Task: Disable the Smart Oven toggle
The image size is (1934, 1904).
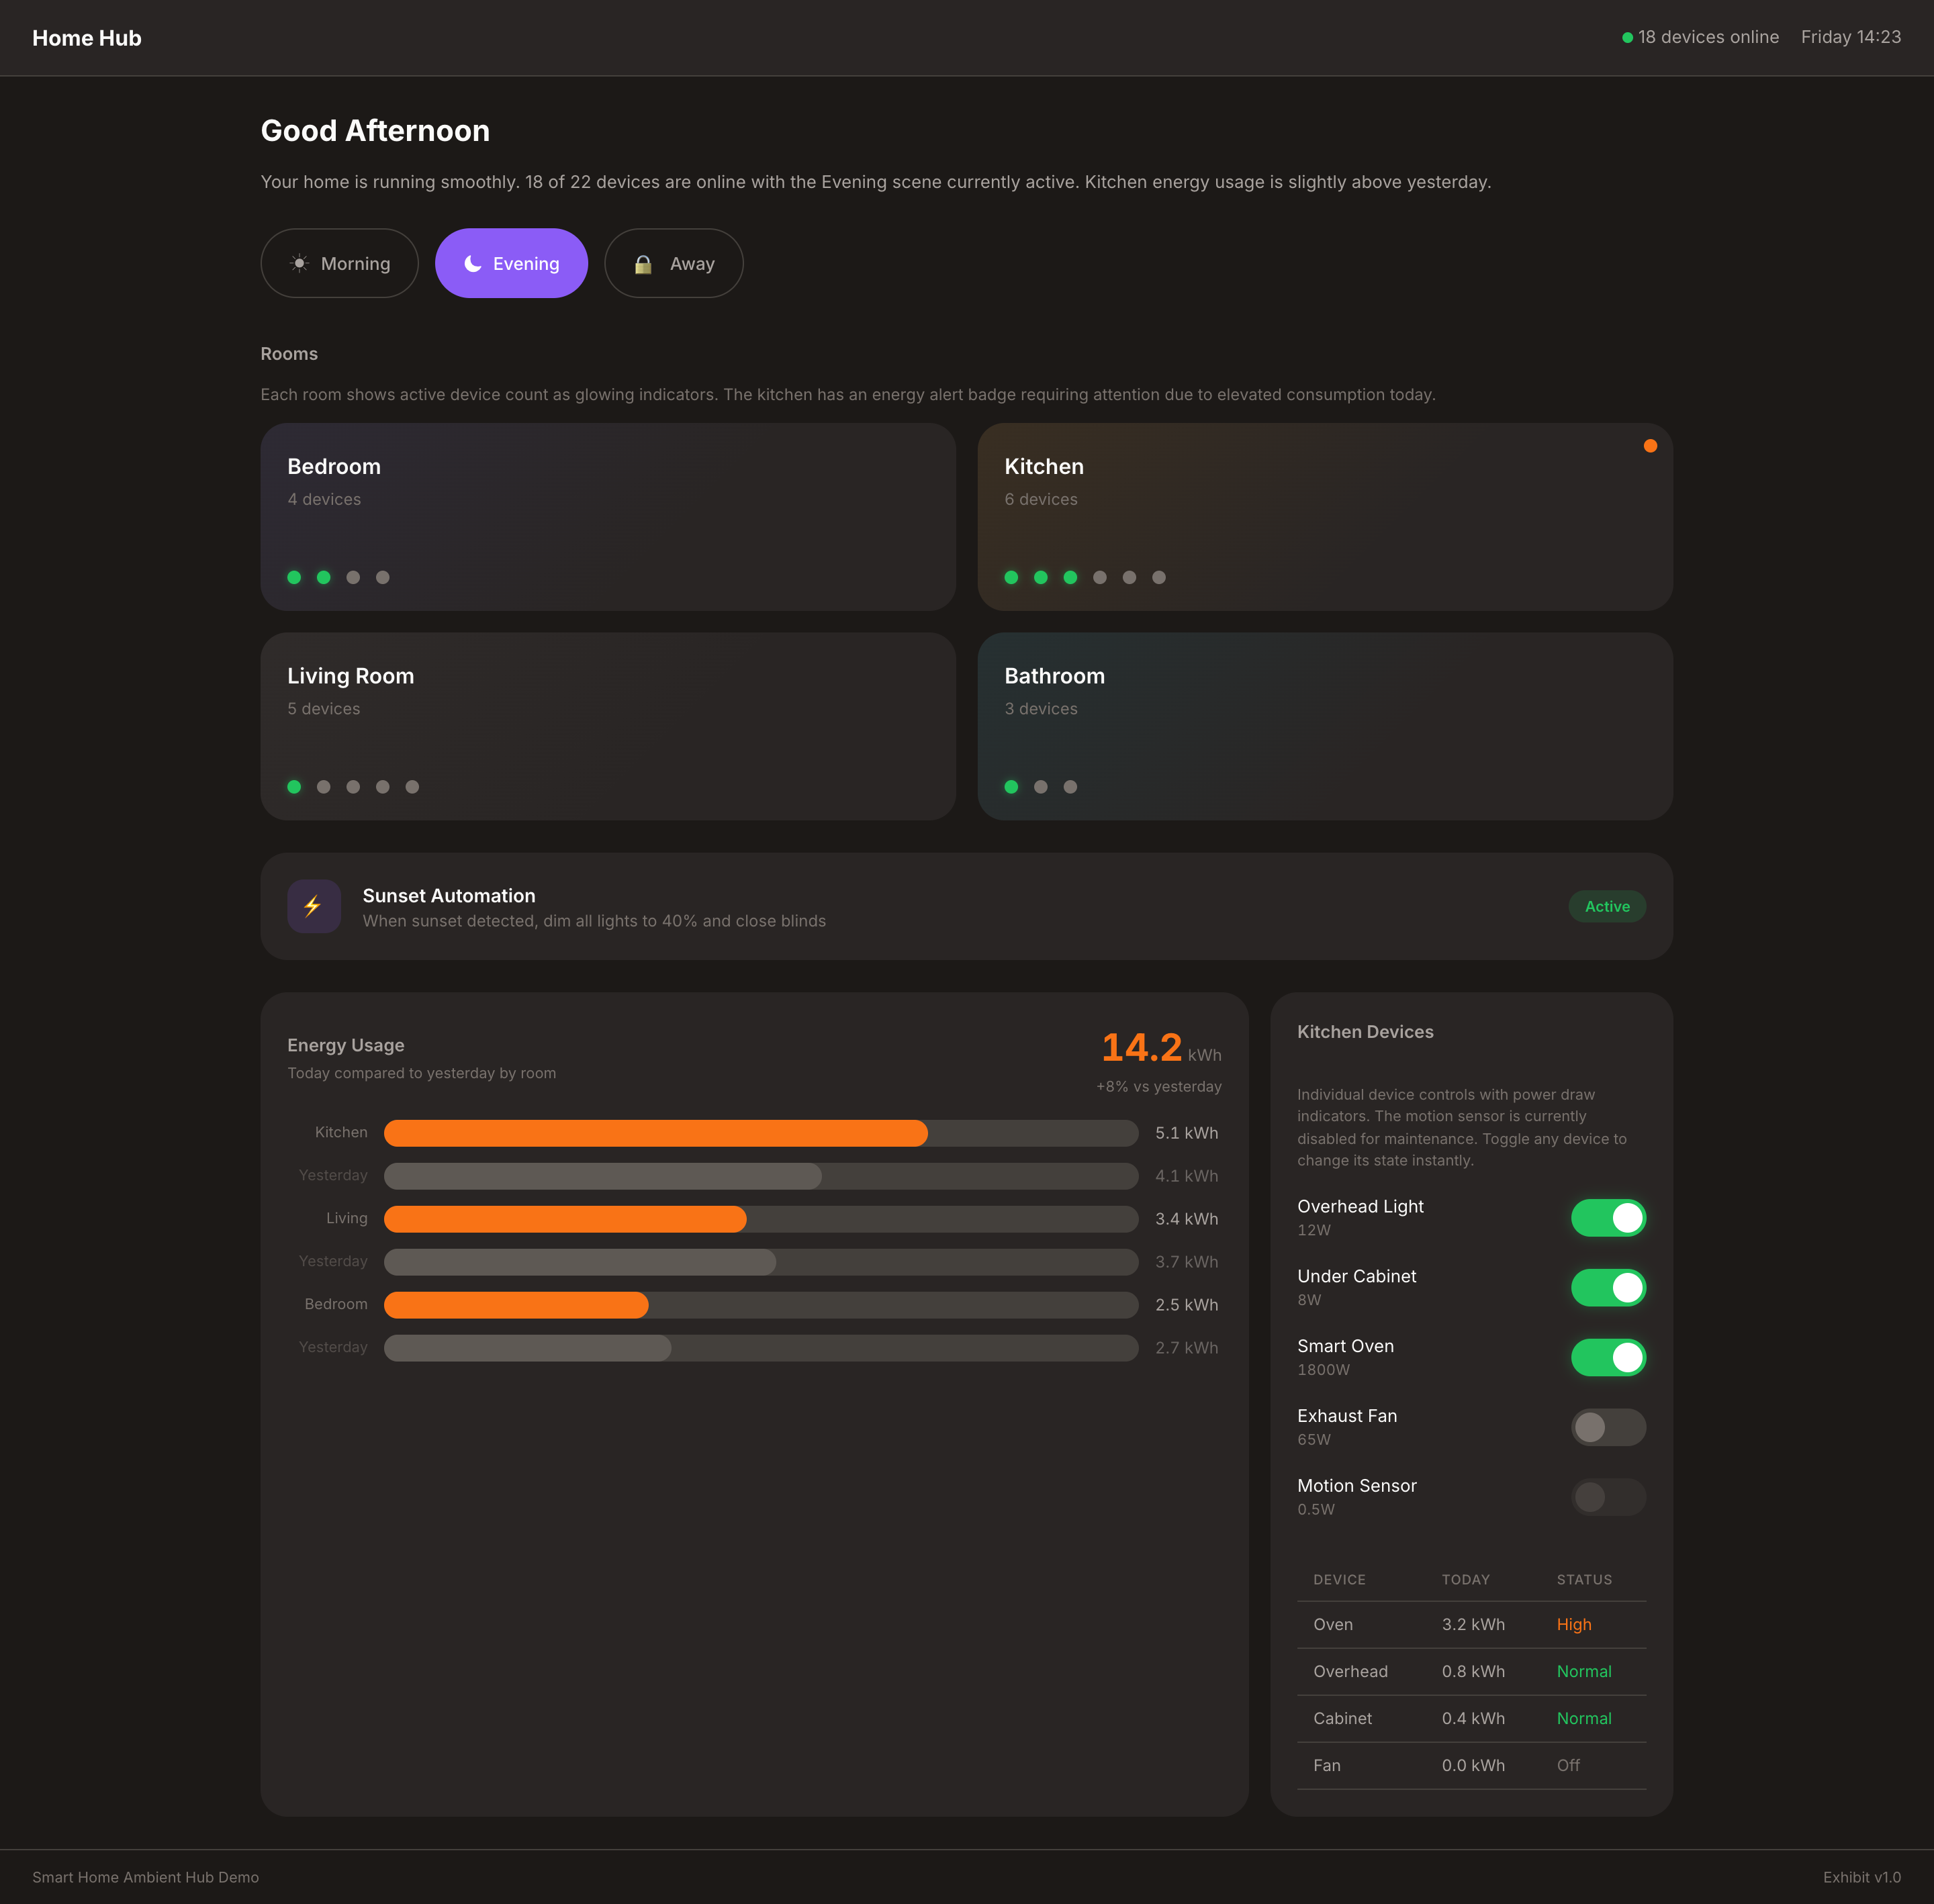Action: coord(1607,1358)
